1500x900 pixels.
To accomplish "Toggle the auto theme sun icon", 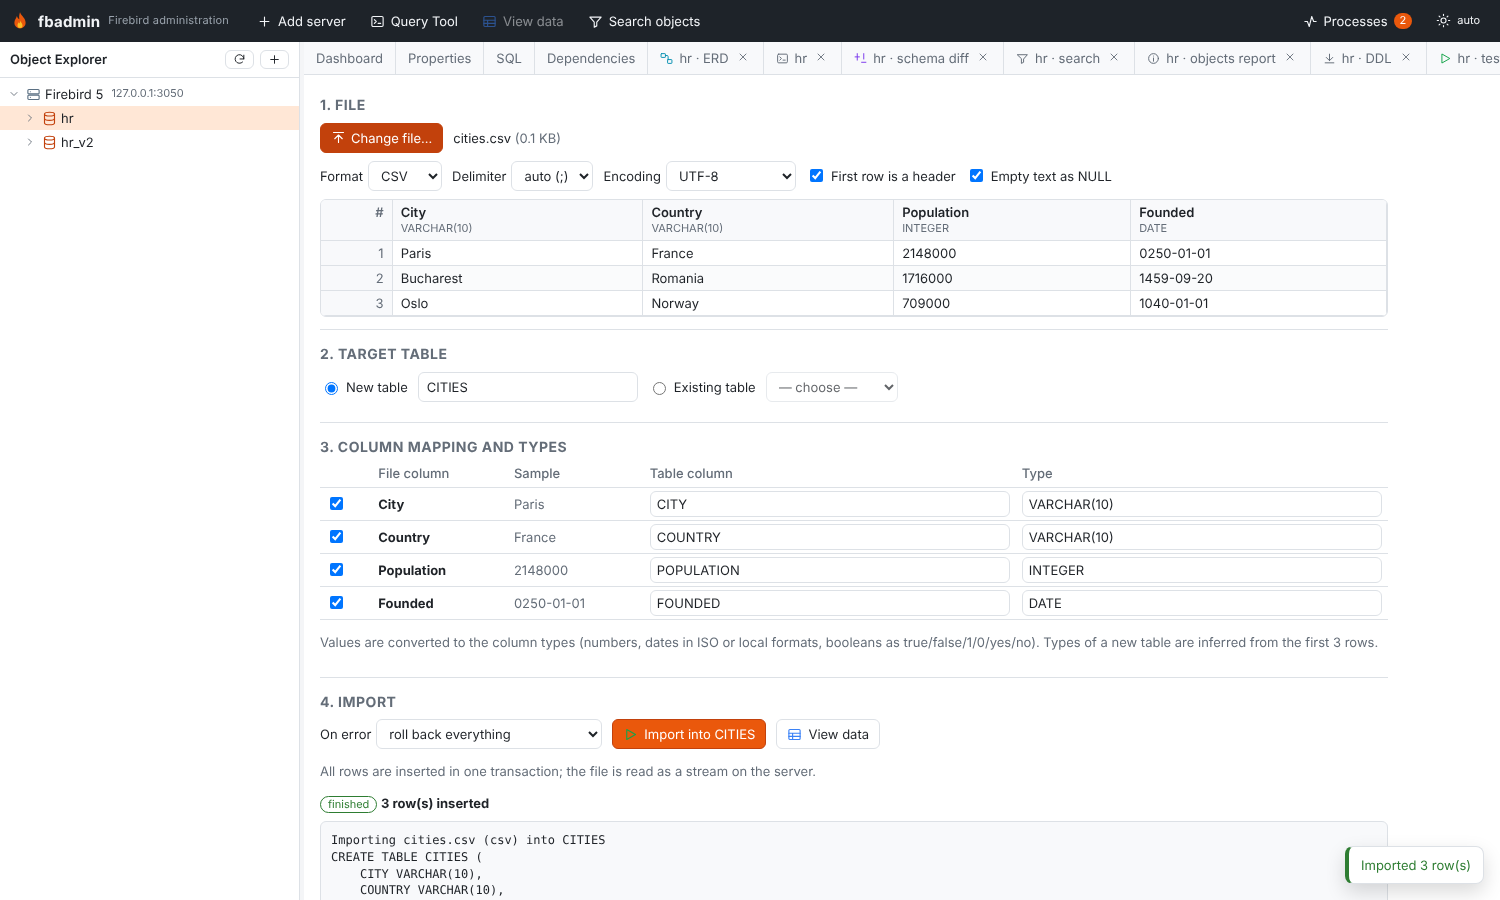I will [x=1443, y=21].
